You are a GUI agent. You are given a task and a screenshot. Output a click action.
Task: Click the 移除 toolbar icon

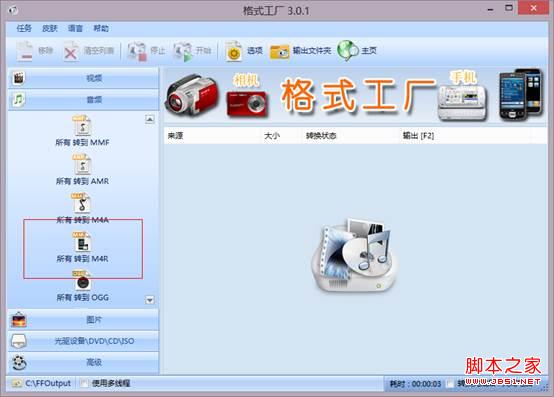(25, 51)
